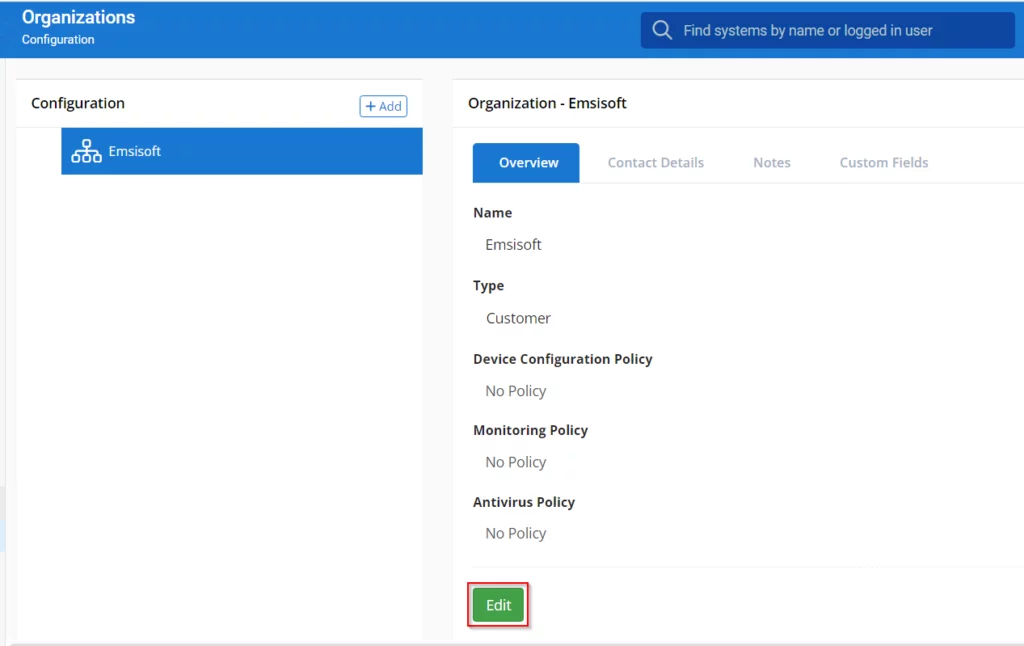Viewport: 1024px width, 646px height.
Task: Click the organization hierarchy icon beside Emsisoft
Action: point(86,151)
